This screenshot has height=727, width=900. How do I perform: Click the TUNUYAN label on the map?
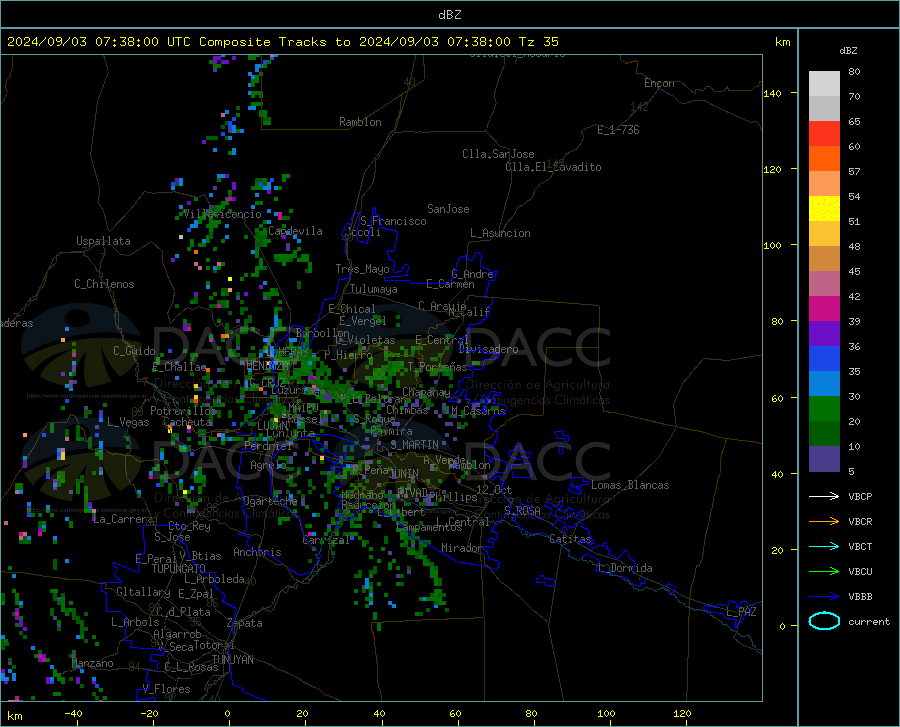coord(232,659)
